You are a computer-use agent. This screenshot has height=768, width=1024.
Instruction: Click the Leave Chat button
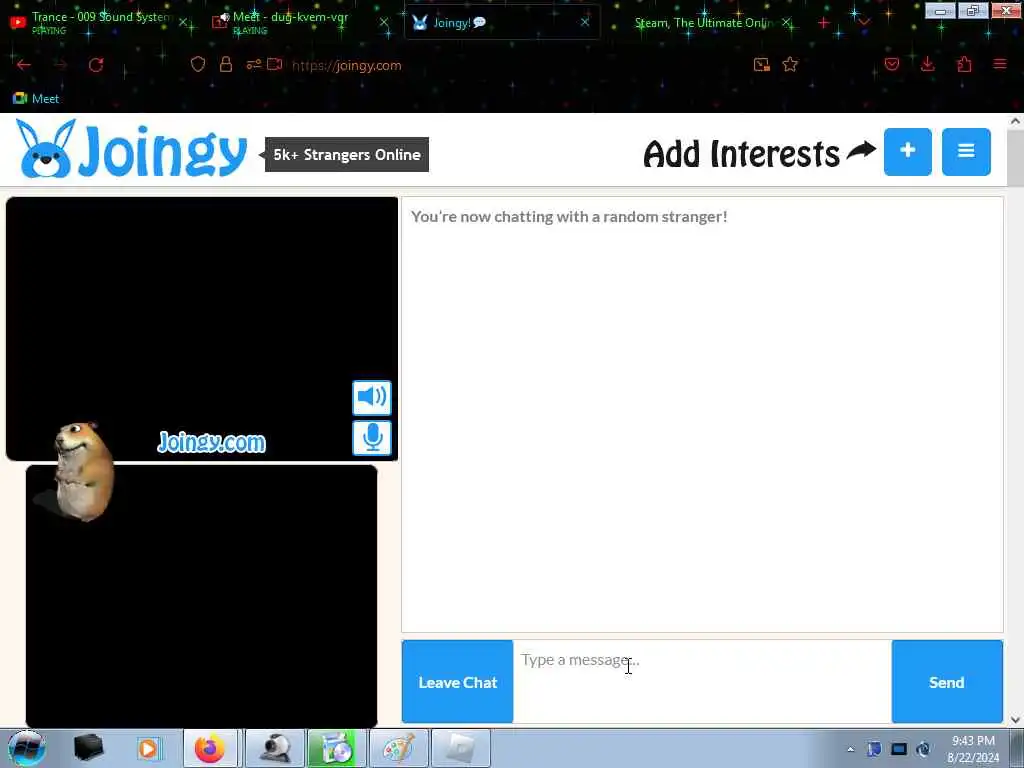coord(457,682)
